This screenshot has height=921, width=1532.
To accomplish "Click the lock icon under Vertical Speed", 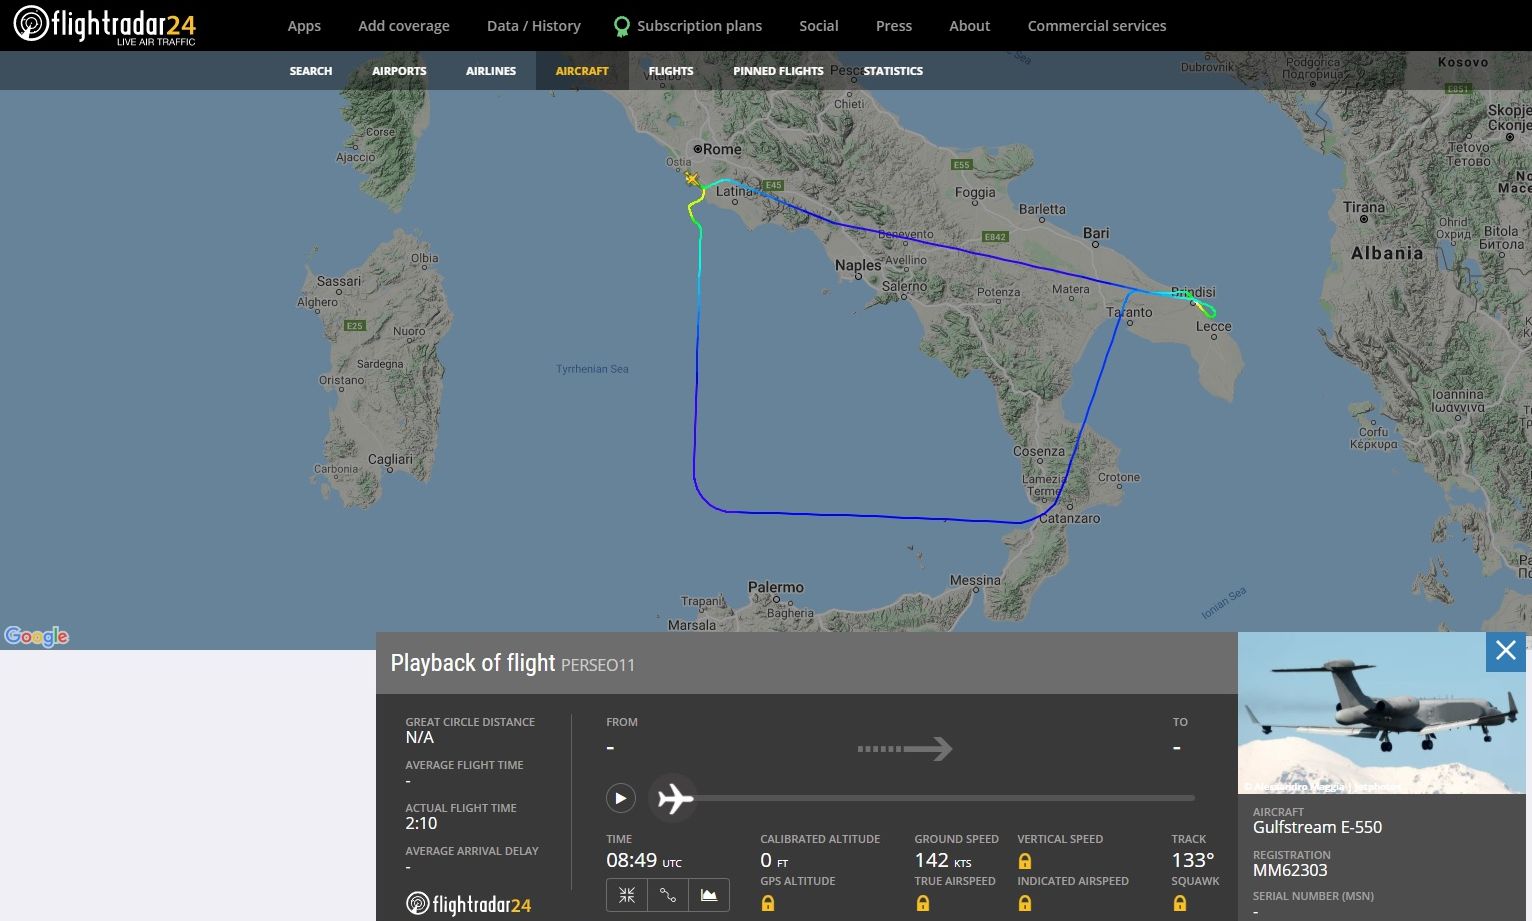I will pos(1025,861).
